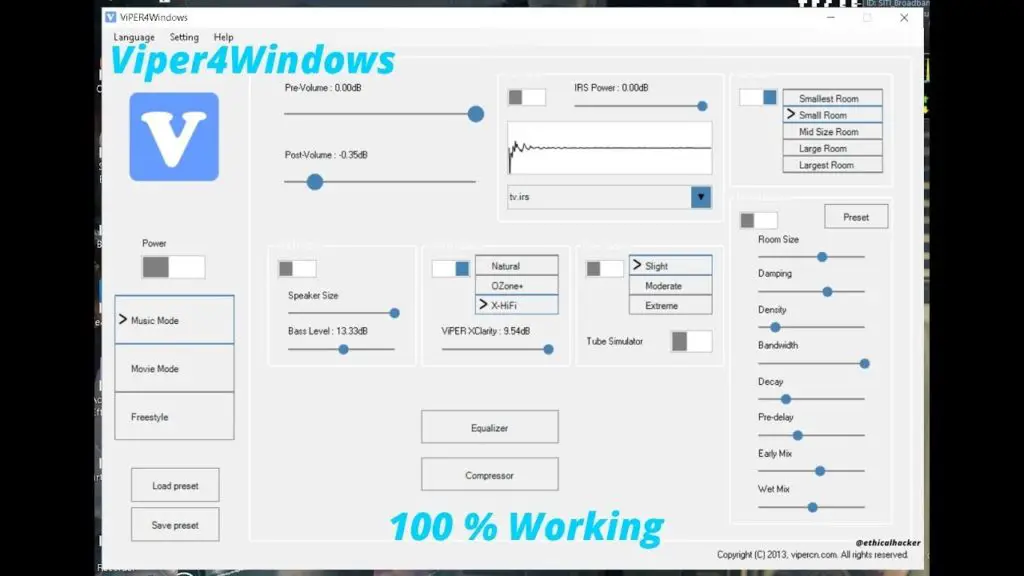Click the Early Mix slider handle
The image size is (1024, 576).
(820, 471)
